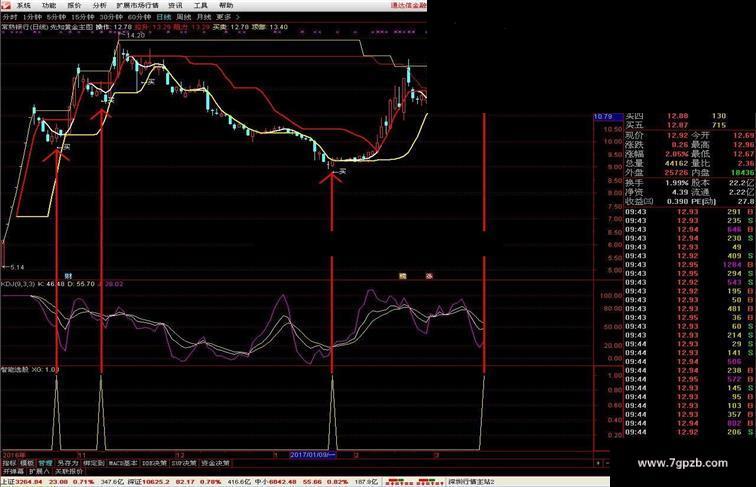Click the 买四 12.88 order row
Image resolution: width=756 pixels, height=487 pixels.
coord(676,116)
